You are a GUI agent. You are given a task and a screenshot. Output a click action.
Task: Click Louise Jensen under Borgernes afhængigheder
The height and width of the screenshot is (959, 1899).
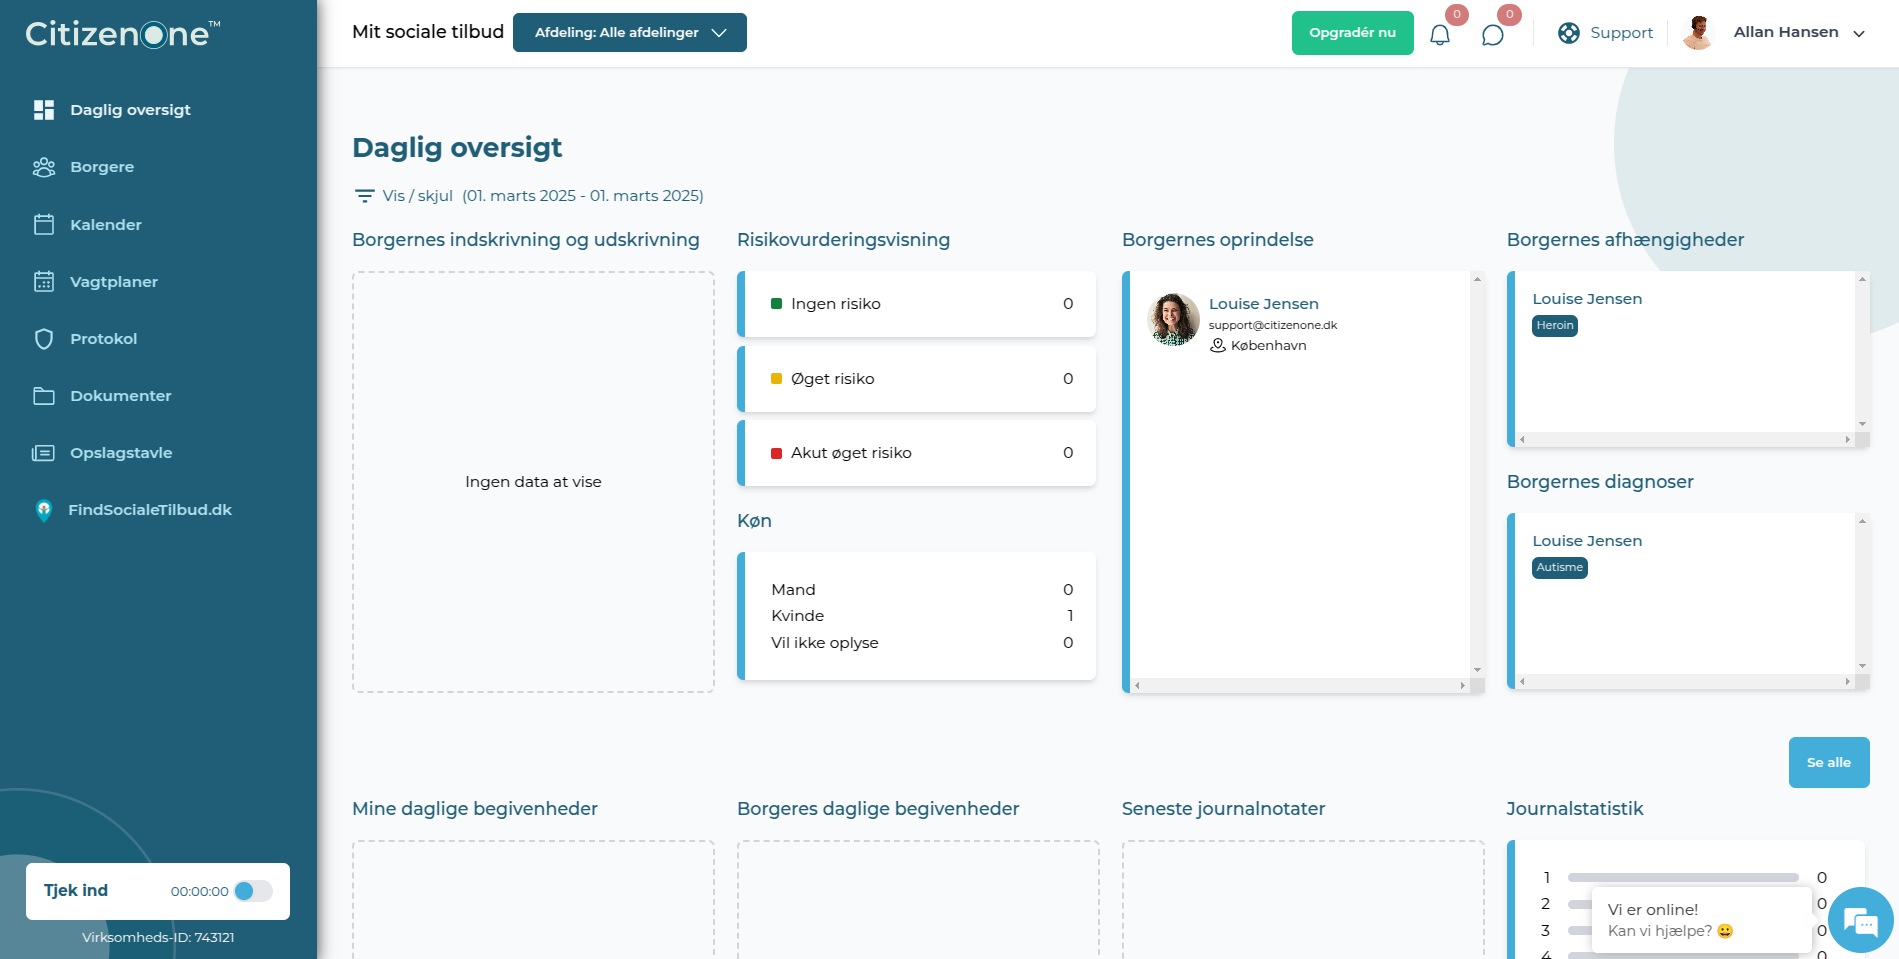pyautogui.click(x=1587, y=299)
